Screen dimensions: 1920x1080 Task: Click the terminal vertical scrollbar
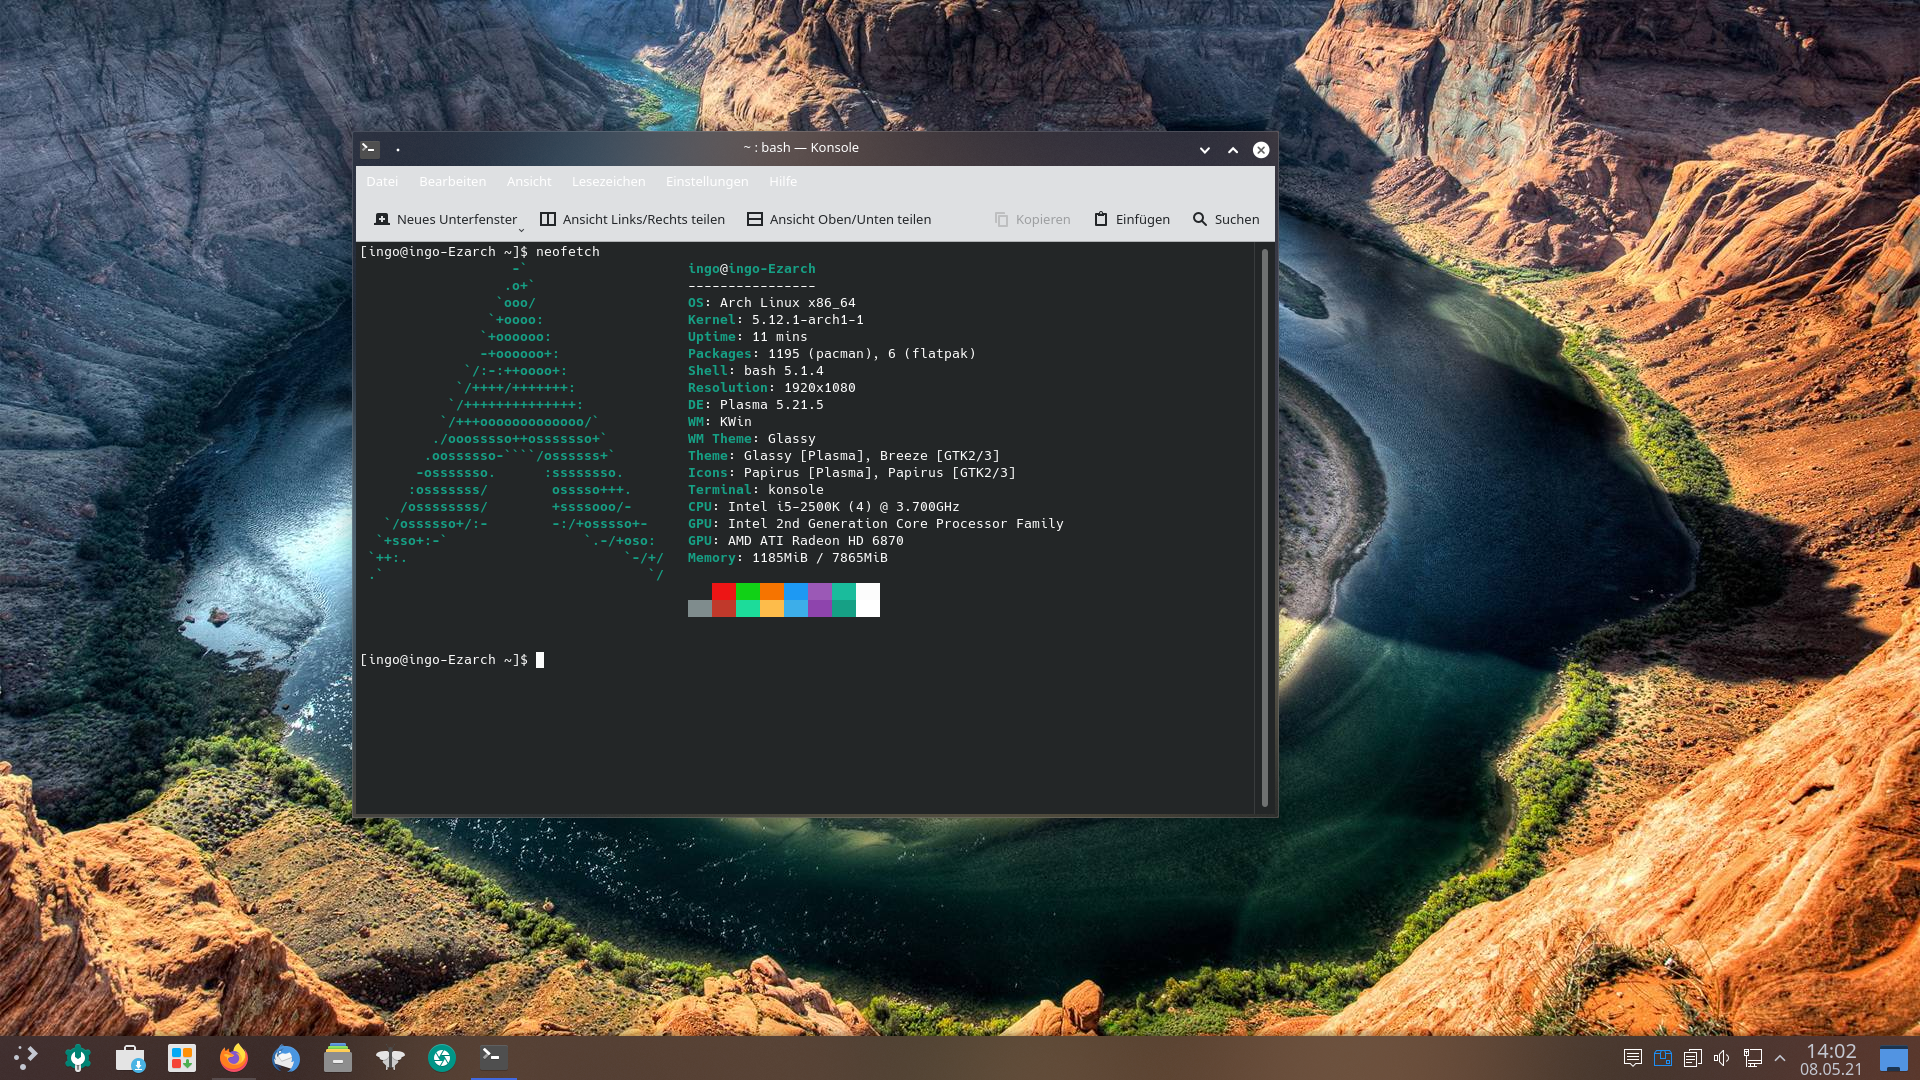(1264, 527)
